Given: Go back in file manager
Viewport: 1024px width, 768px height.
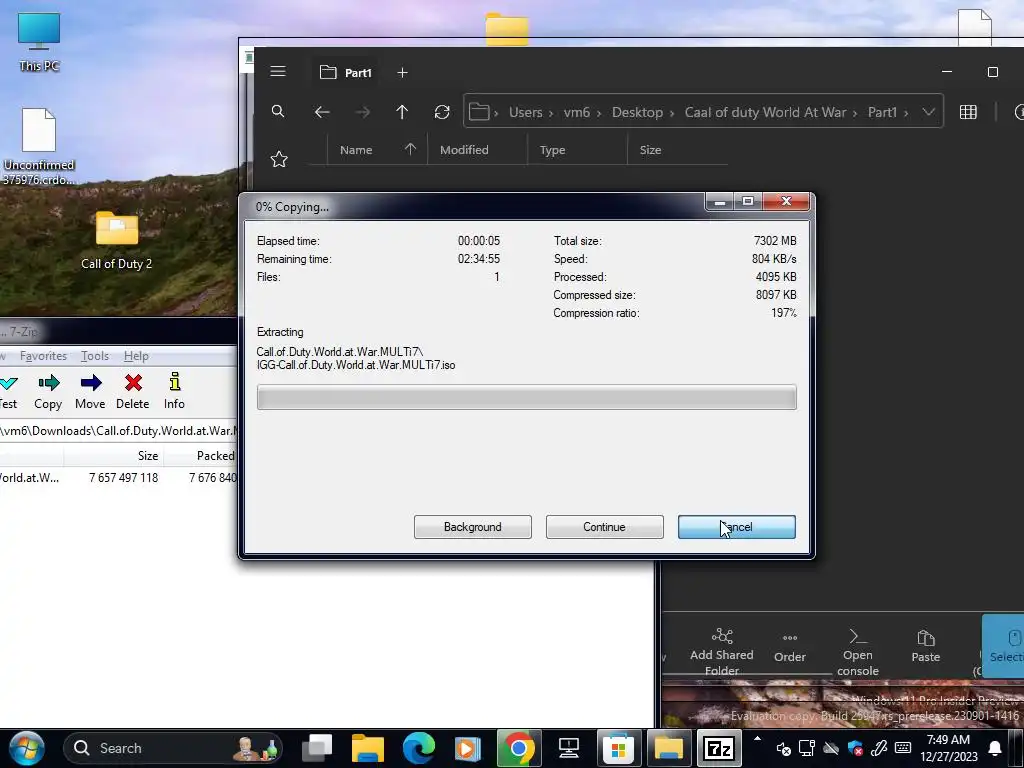Looking at the screenshot, I should pos(321,112).
